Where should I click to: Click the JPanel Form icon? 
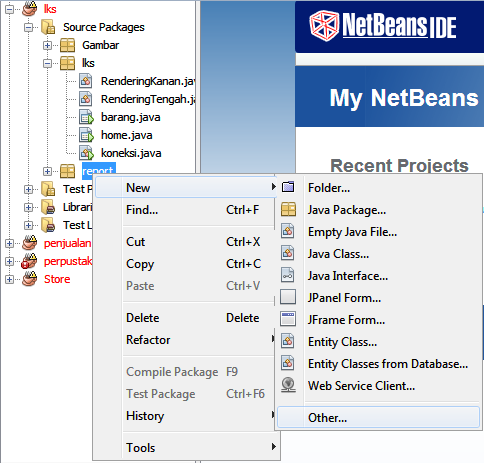288,297
